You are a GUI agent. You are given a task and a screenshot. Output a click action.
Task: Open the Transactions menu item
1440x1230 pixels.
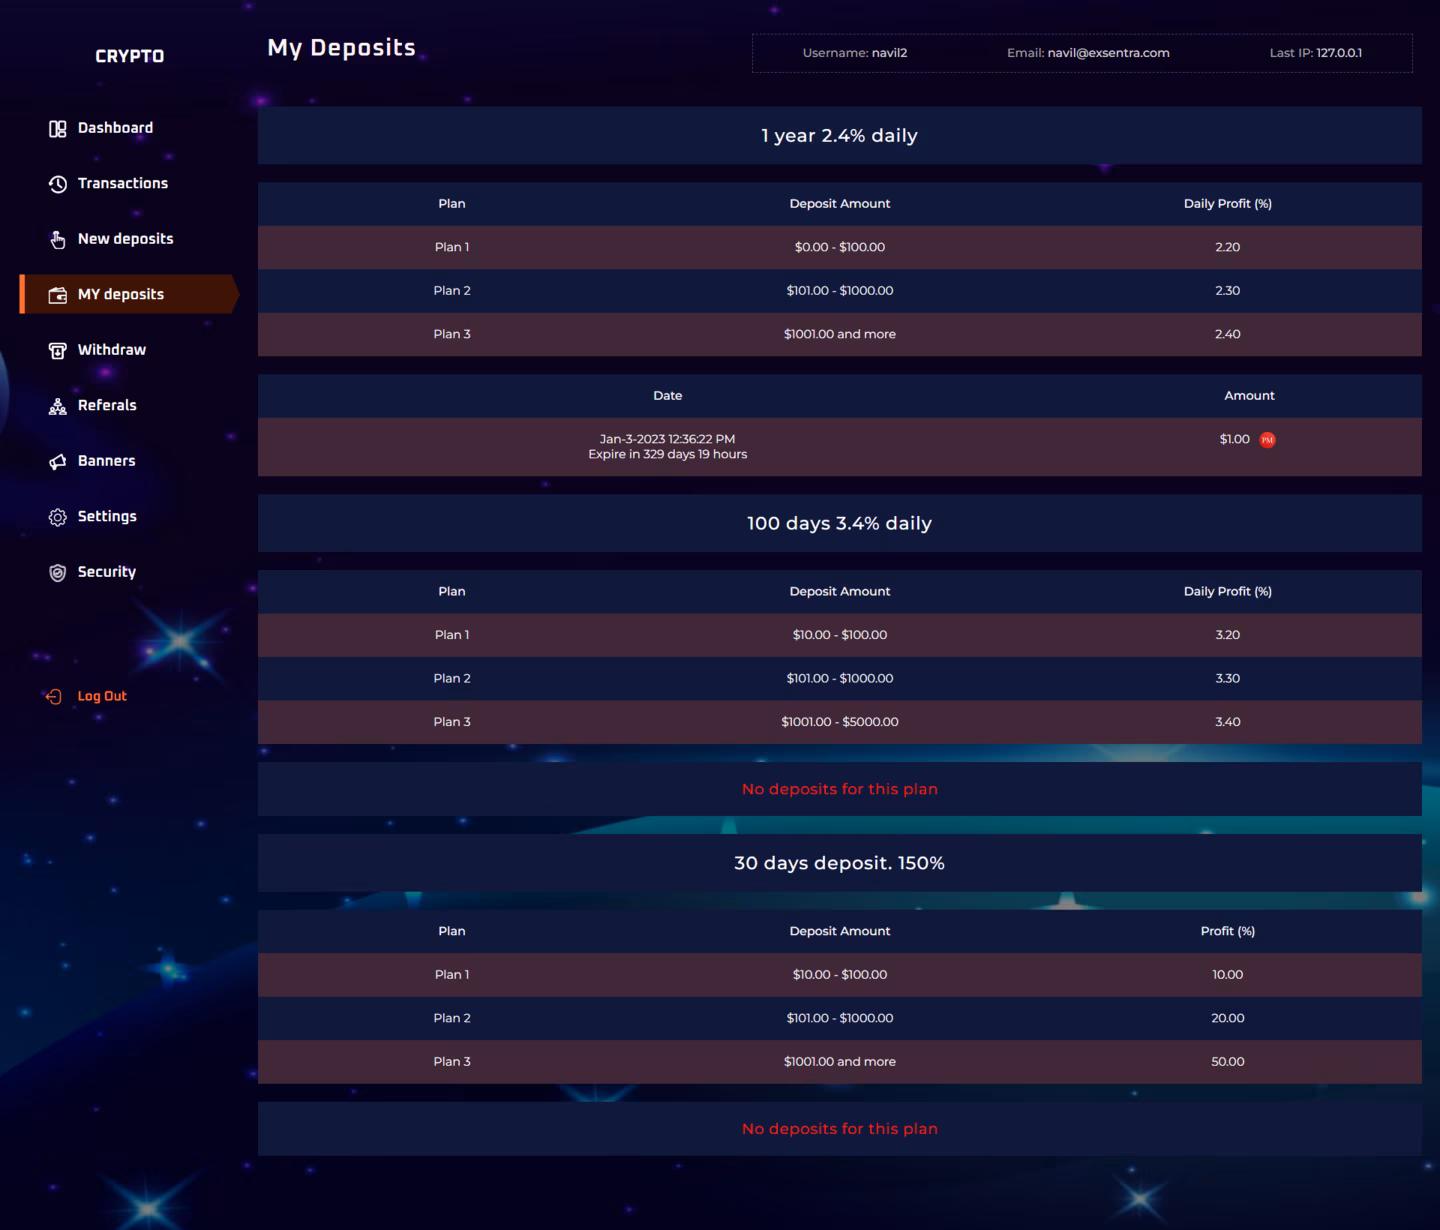click(122, 184)
